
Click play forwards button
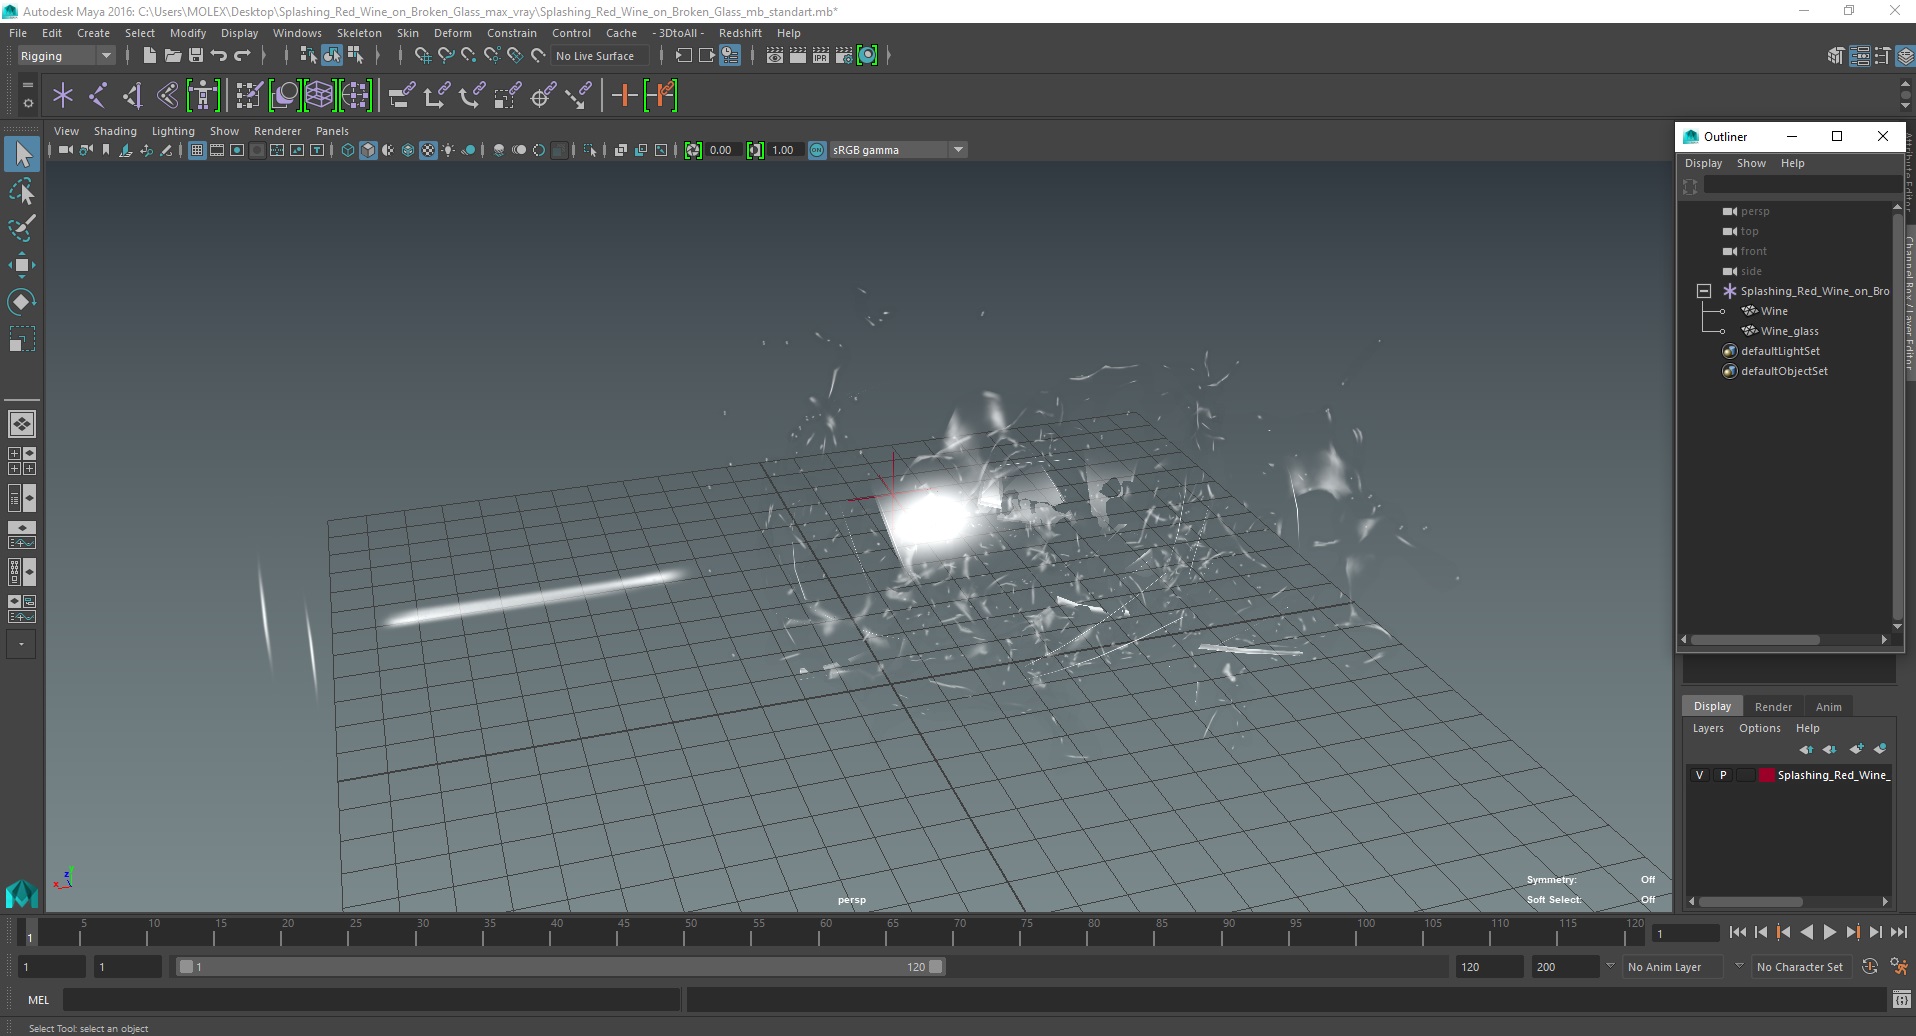[x=1829, y=932]
